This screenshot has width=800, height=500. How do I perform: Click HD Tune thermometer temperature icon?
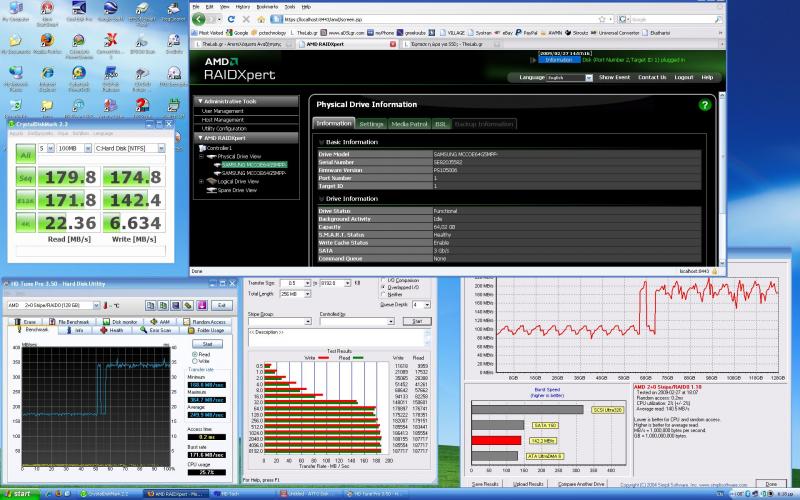pos(106,305)
